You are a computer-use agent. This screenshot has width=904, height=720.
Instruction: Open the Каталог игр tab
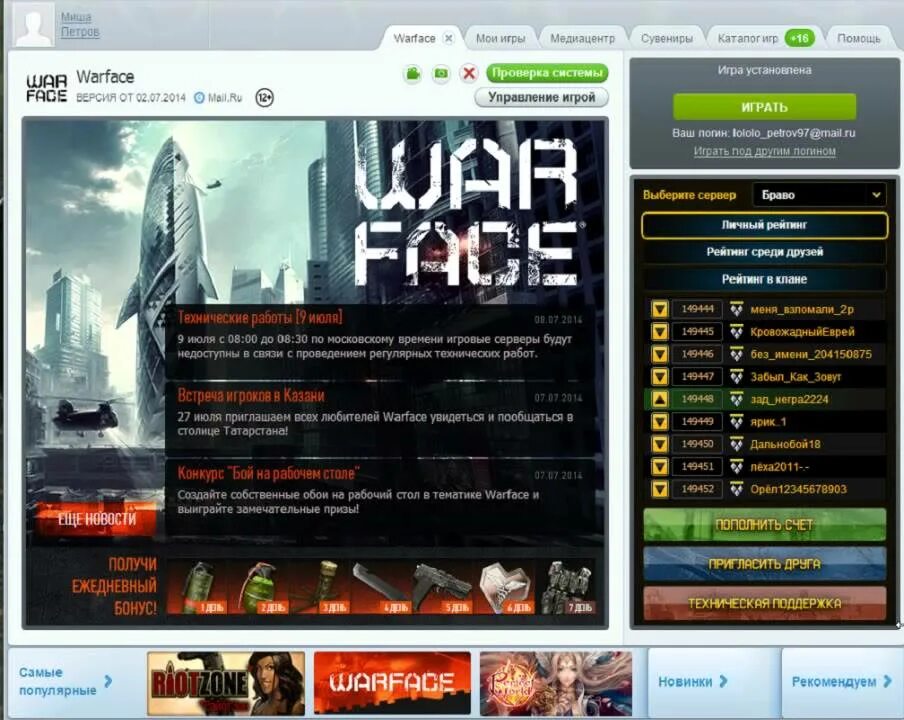pos(748,39)
